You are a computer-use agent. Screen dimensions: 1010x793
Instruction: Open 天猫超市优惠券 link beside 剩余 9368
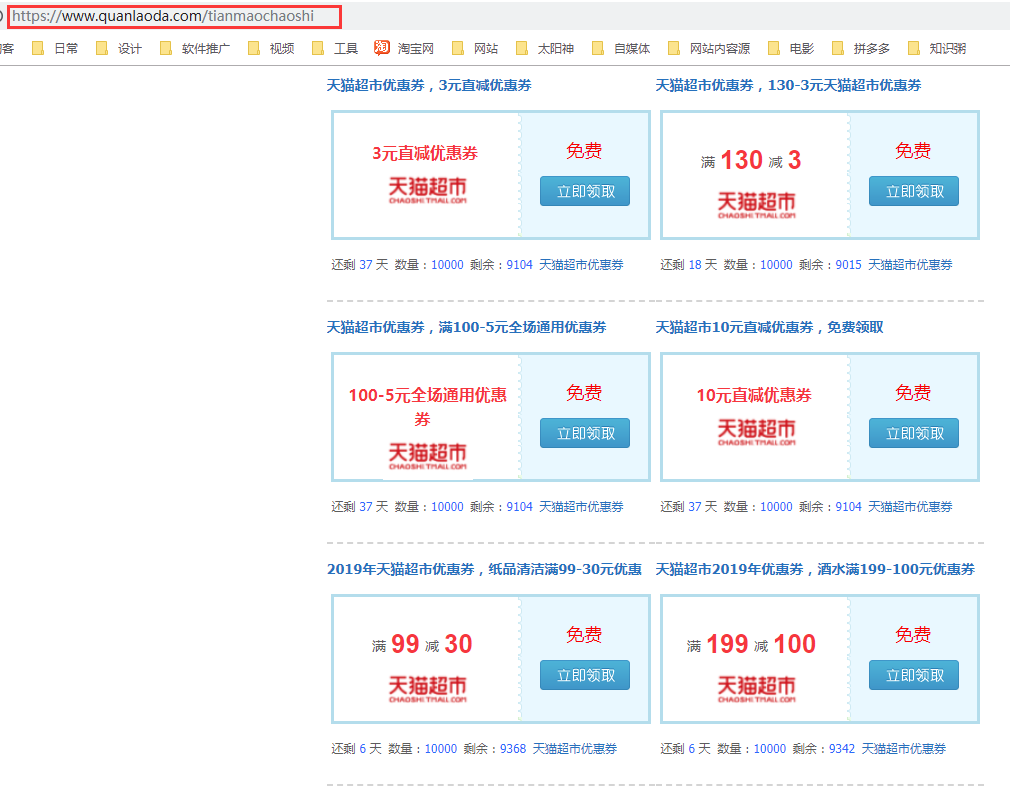pos(575,749)
